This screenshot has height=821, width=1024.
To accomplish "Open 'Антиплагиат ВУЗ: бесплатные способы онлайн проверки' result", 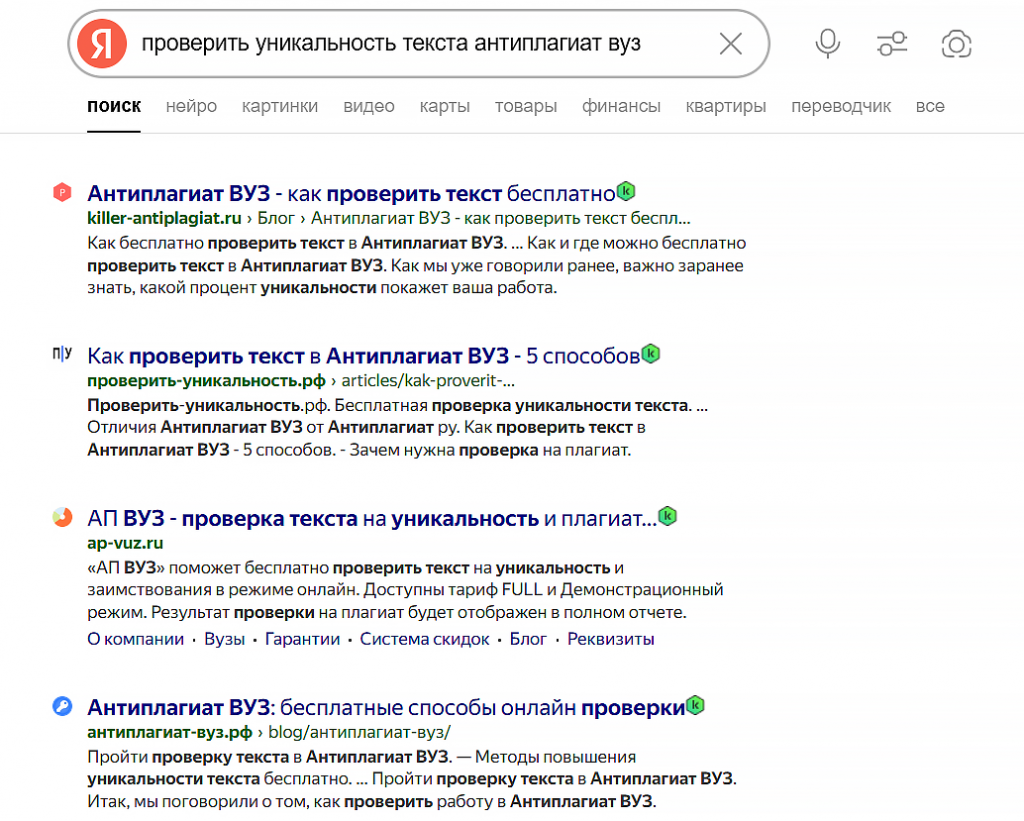I will click(x=386, y=707).
